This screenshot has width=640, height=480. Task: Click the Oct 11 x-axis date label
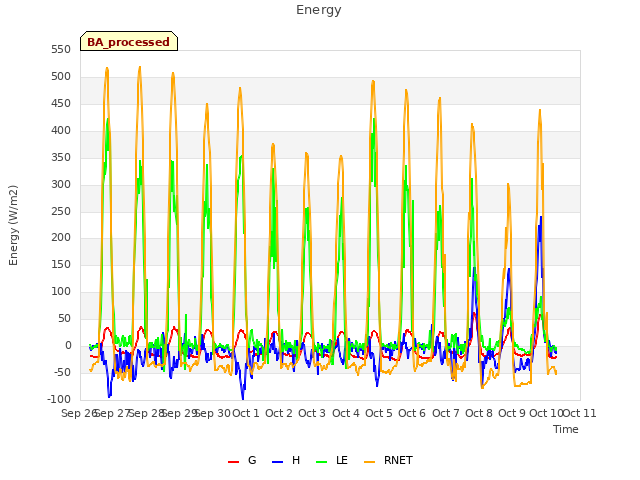pos(580,413)
